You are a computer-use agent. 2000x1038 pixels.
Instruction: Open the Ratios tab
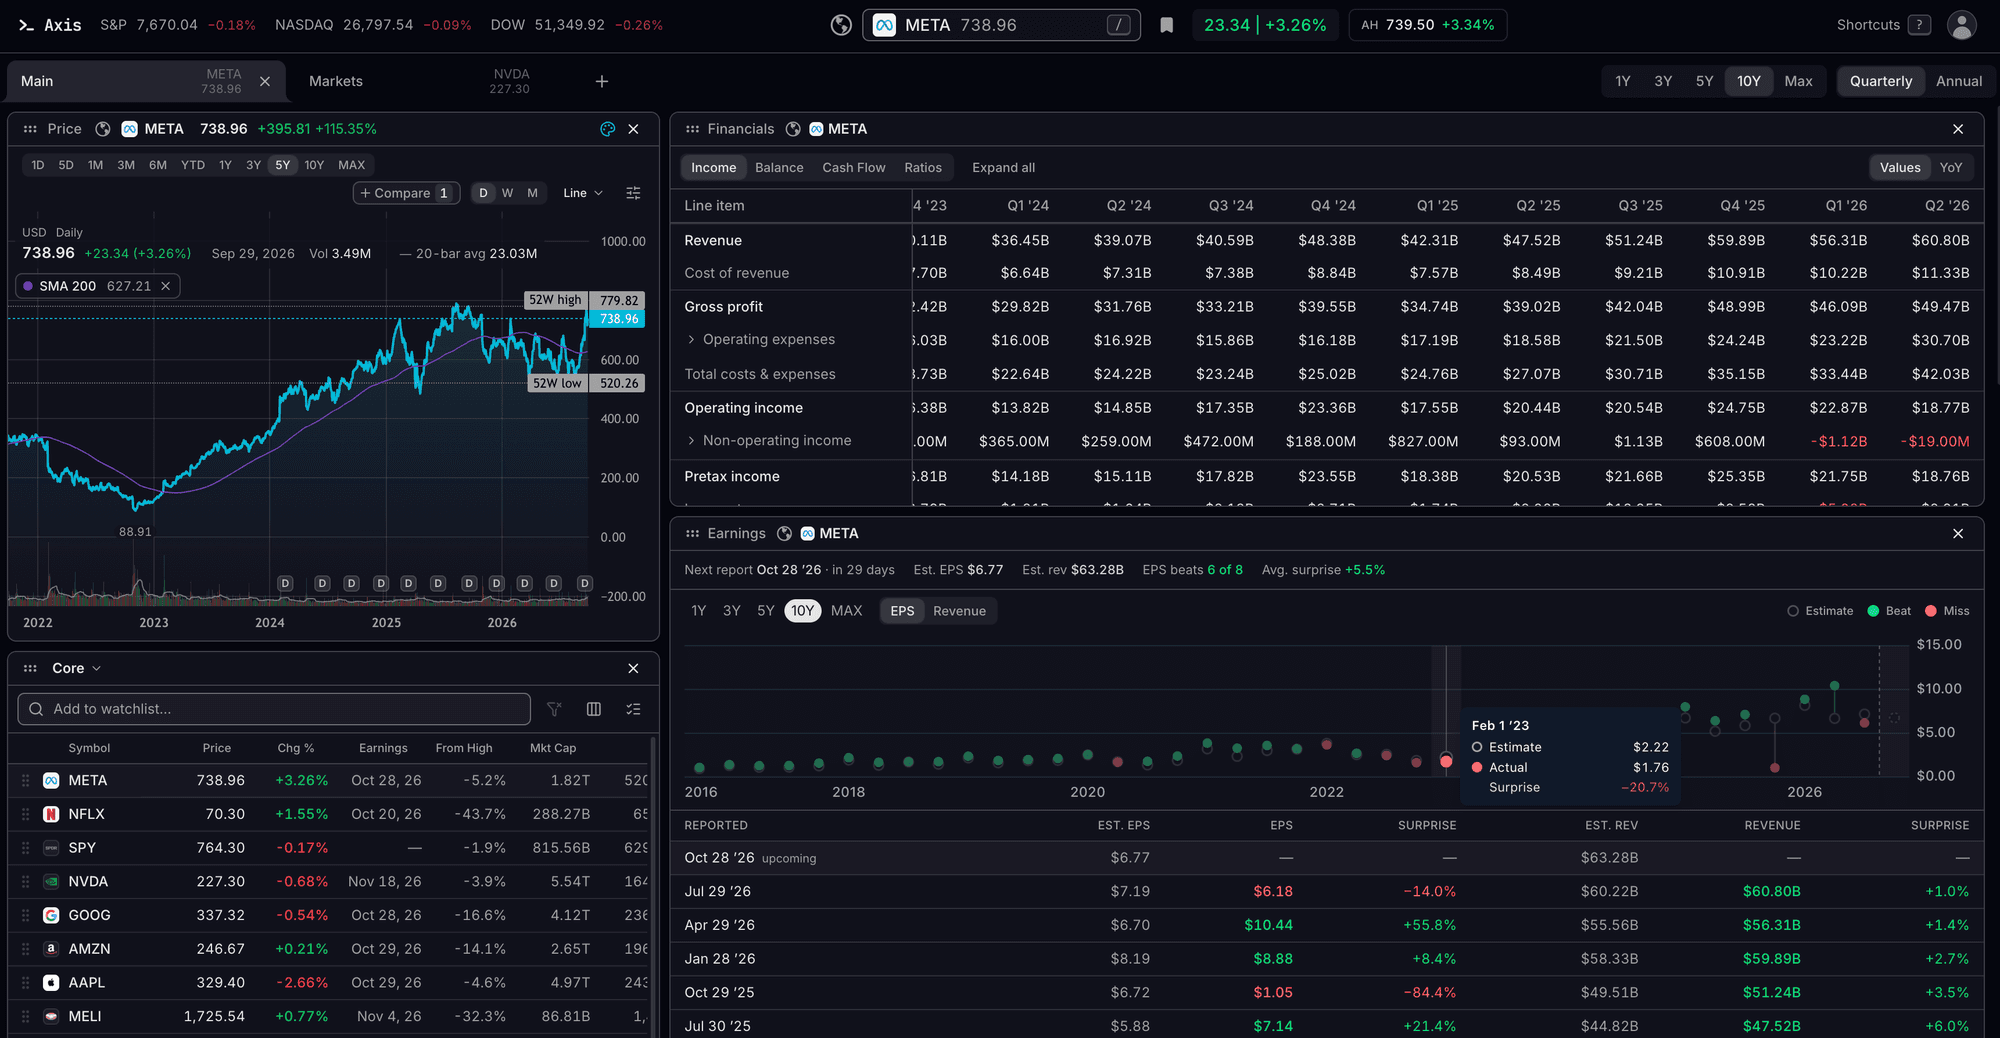pyautogui.click(x=923, y=168)
